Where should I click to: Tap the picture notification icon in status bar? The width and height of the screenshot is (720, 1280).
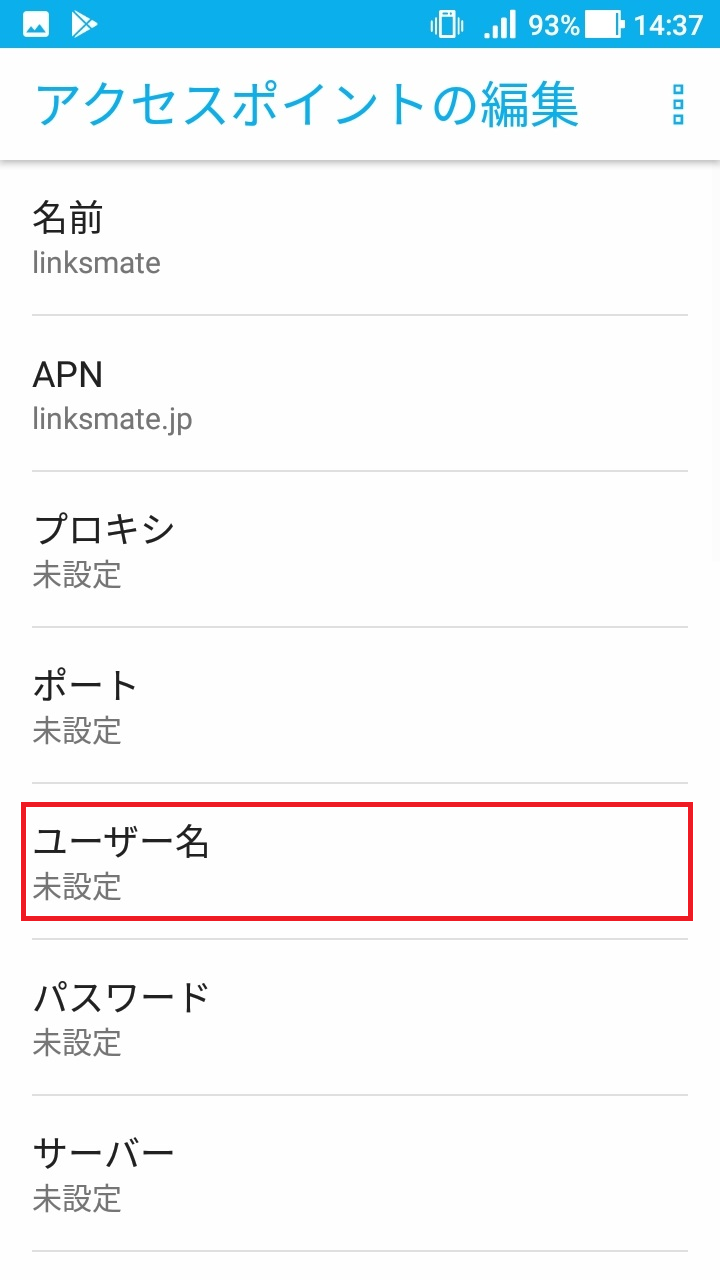36,24
